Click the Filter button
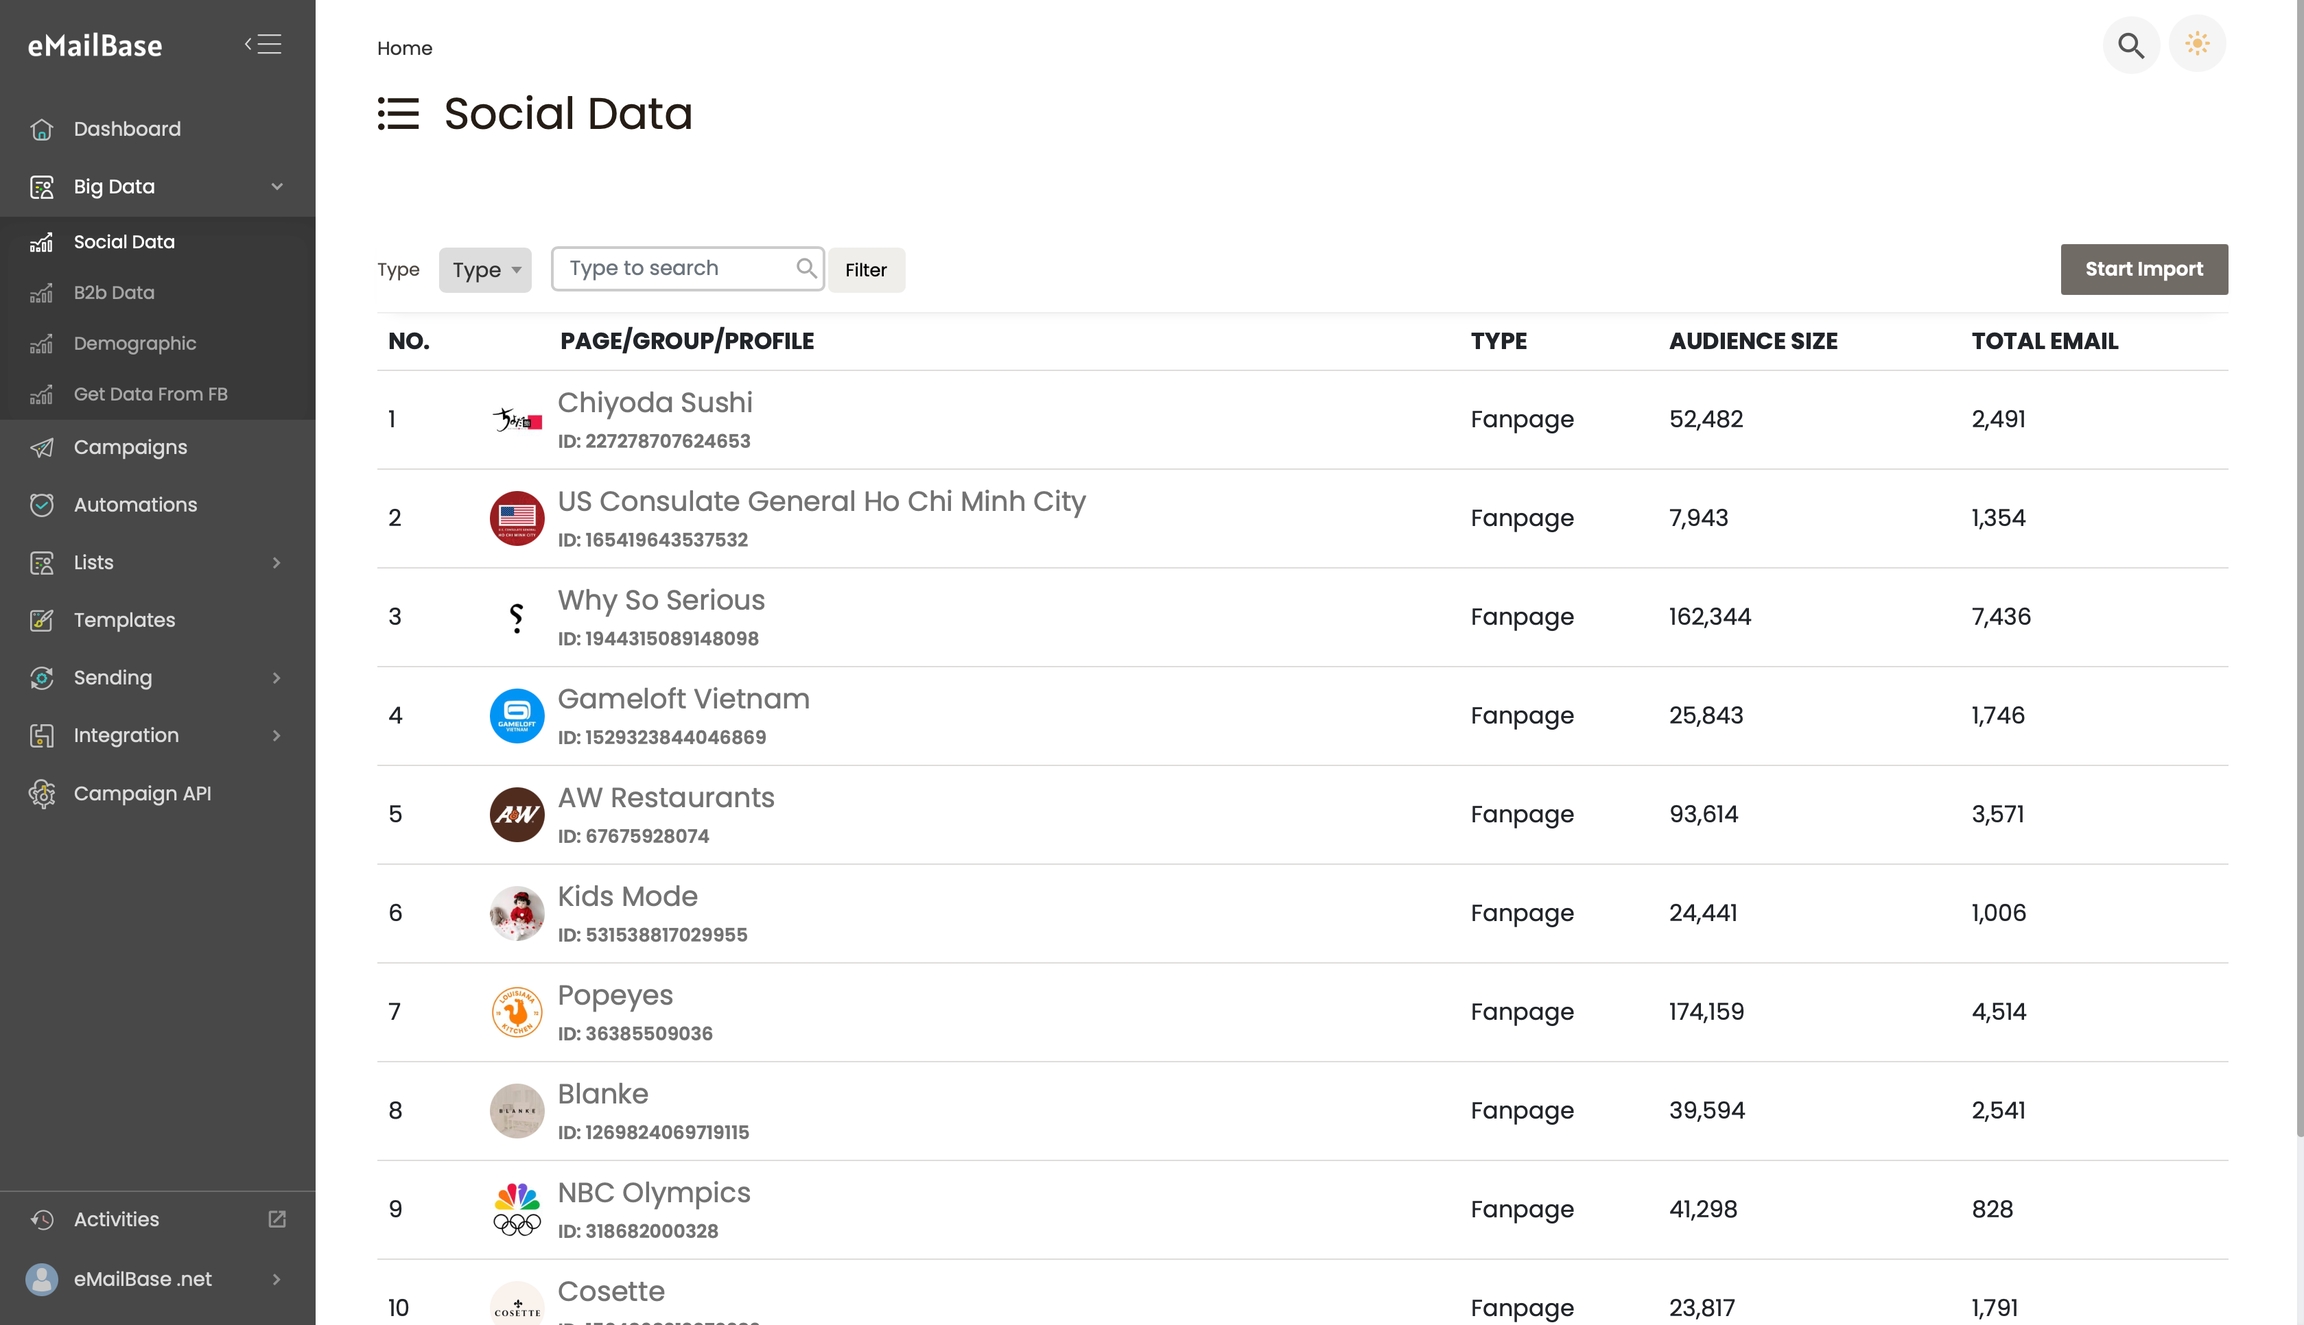The image size is (2304, 1325). [866, 270]
